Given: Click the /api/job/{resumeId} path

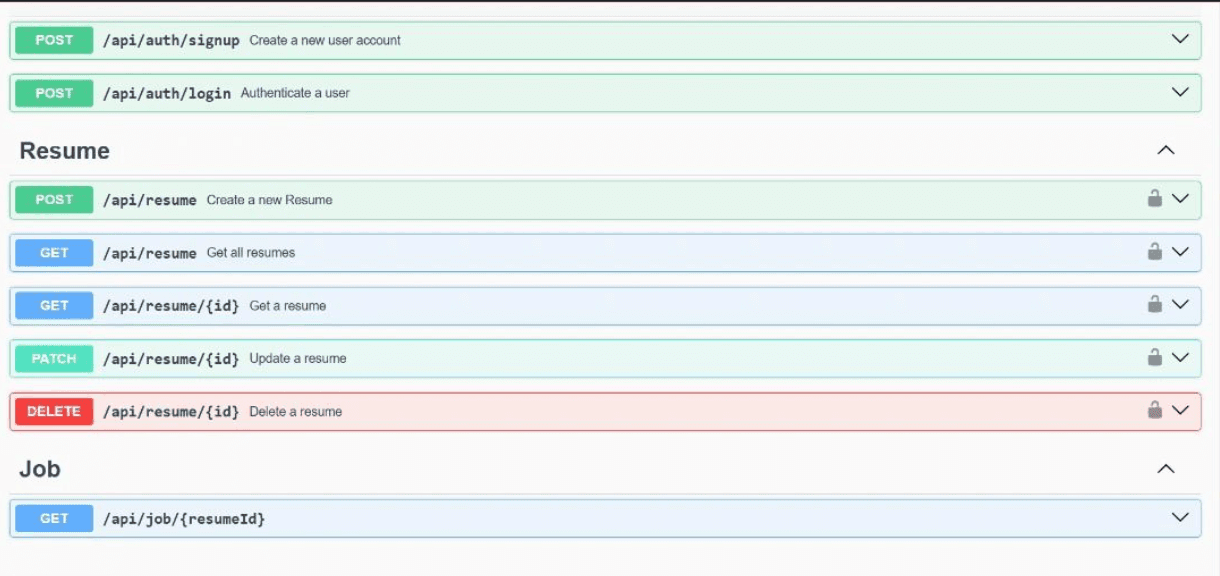Looking at the screenshot, I should click(x=183, y=519).
